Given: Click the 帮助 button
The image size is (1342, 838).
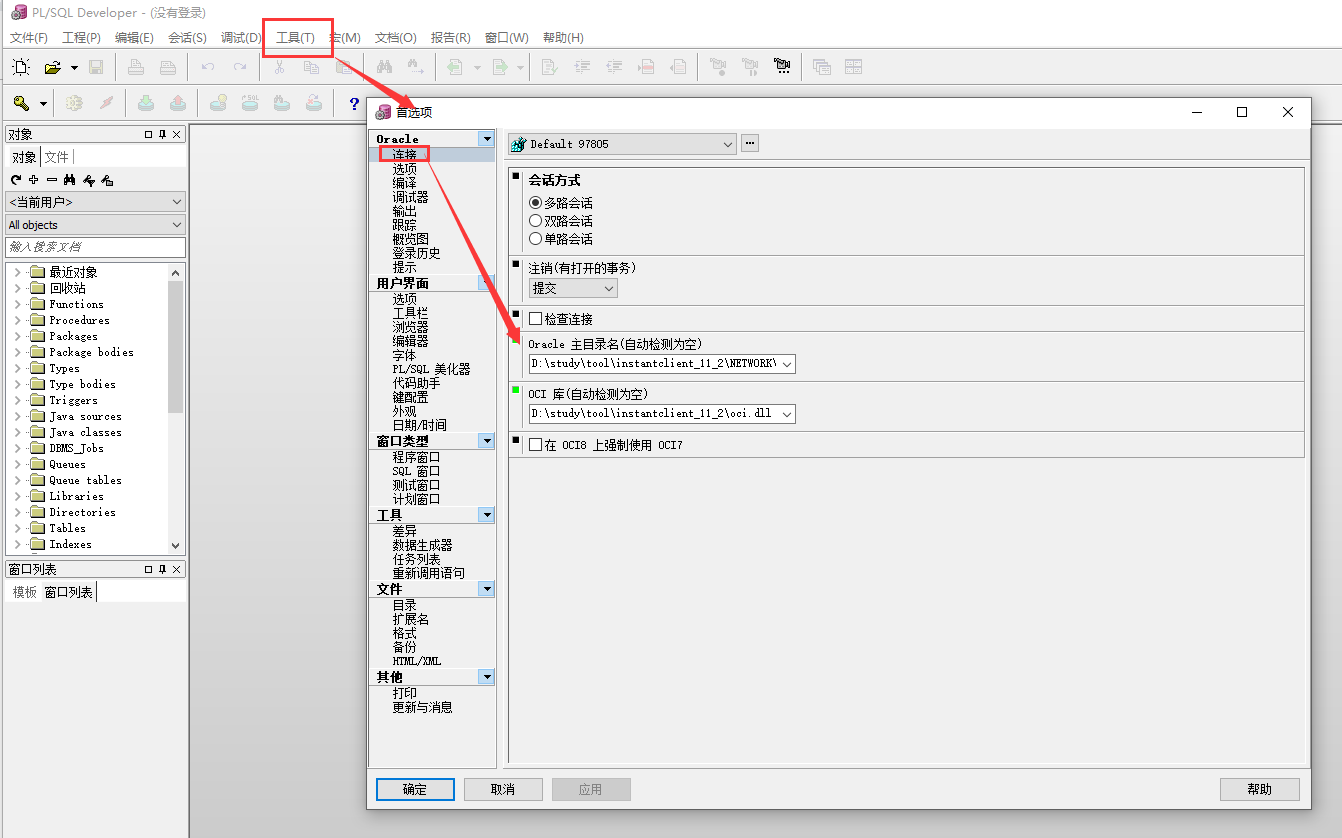Looking at the screenshot, I should 1260,789.
